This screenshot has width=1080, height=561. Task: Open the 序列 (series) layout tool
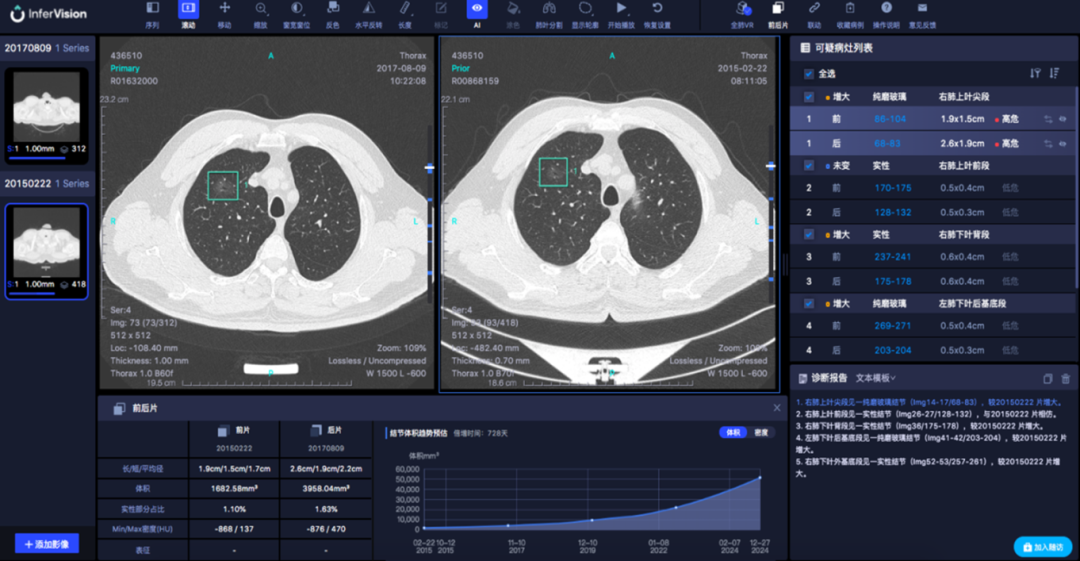152,14
